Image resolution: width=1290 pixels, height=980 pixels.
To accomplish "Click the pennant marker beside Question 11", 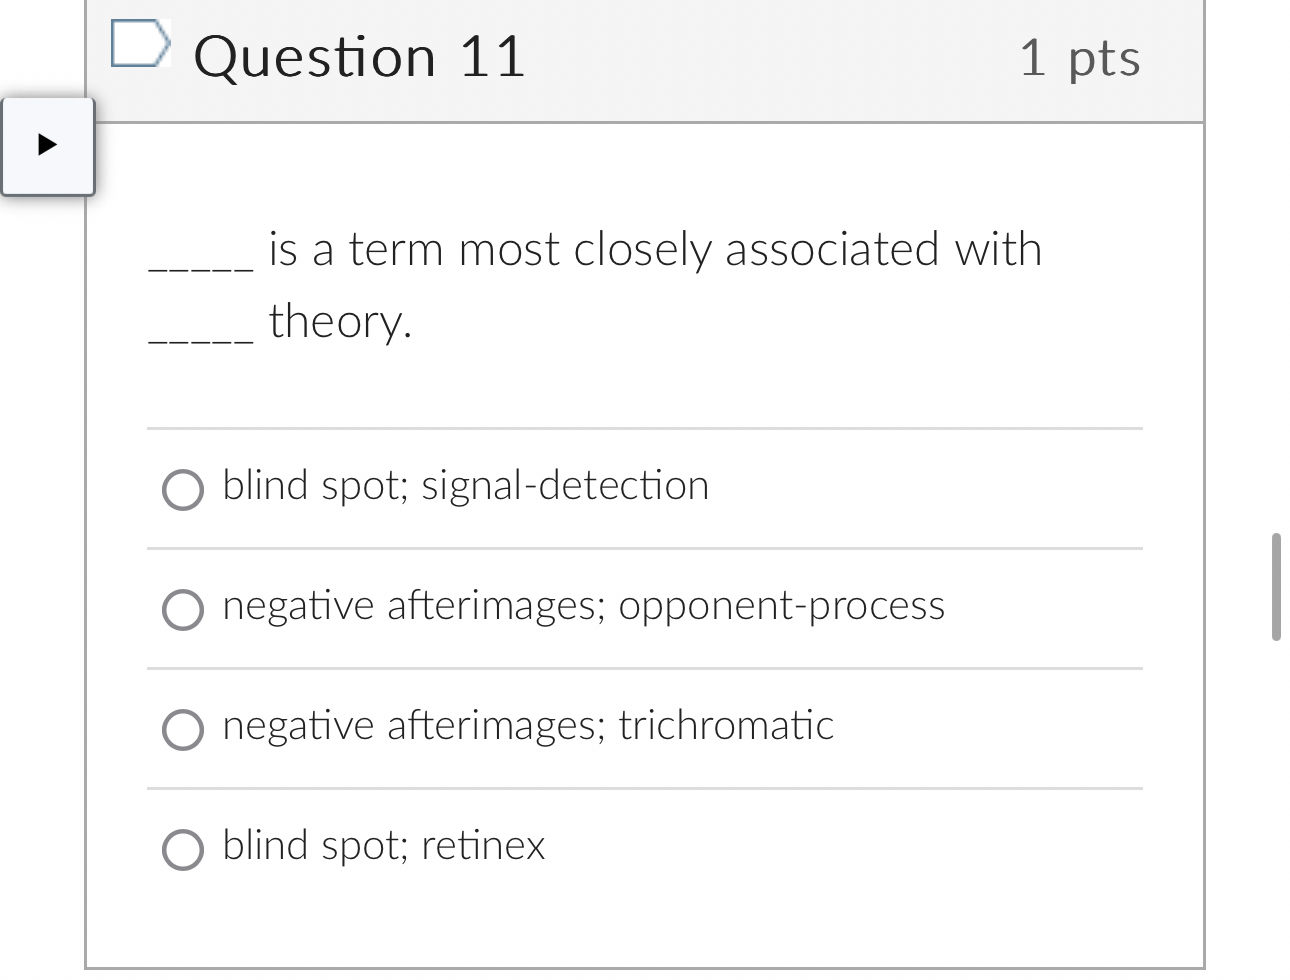I will point(139,44).
